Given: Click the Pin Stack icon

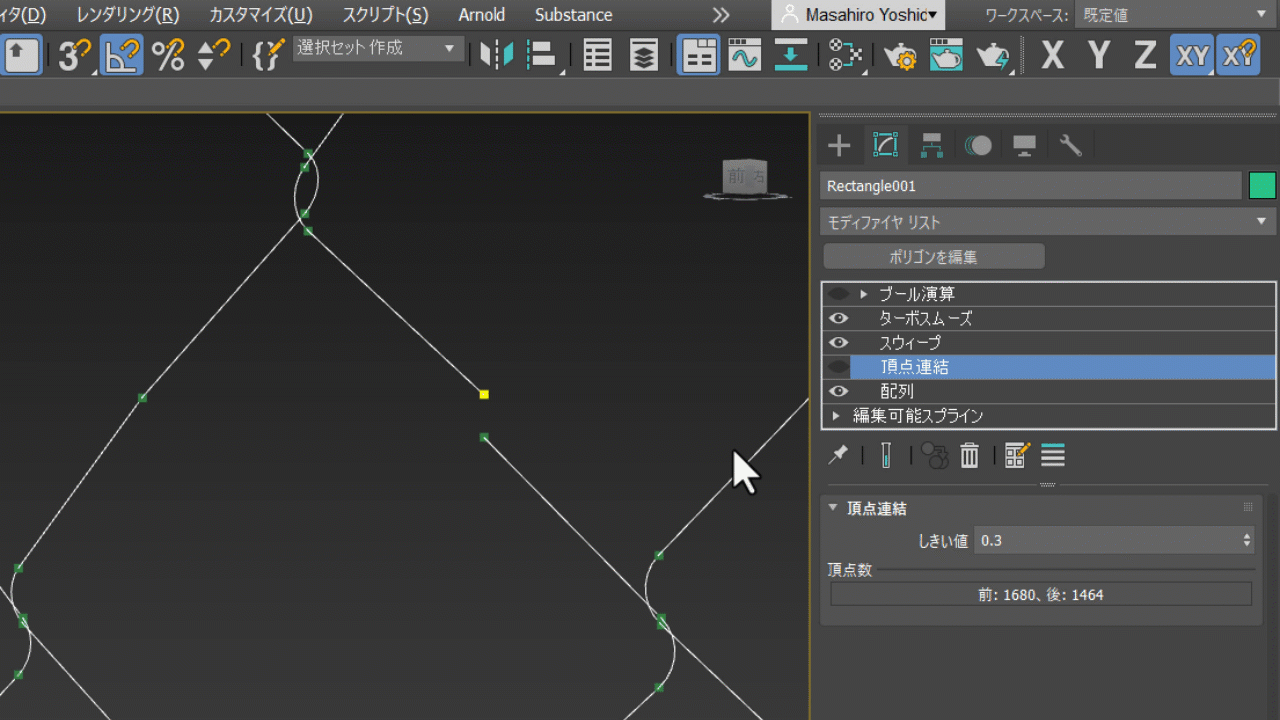Looking at the screenshot, I should (838, 456).
